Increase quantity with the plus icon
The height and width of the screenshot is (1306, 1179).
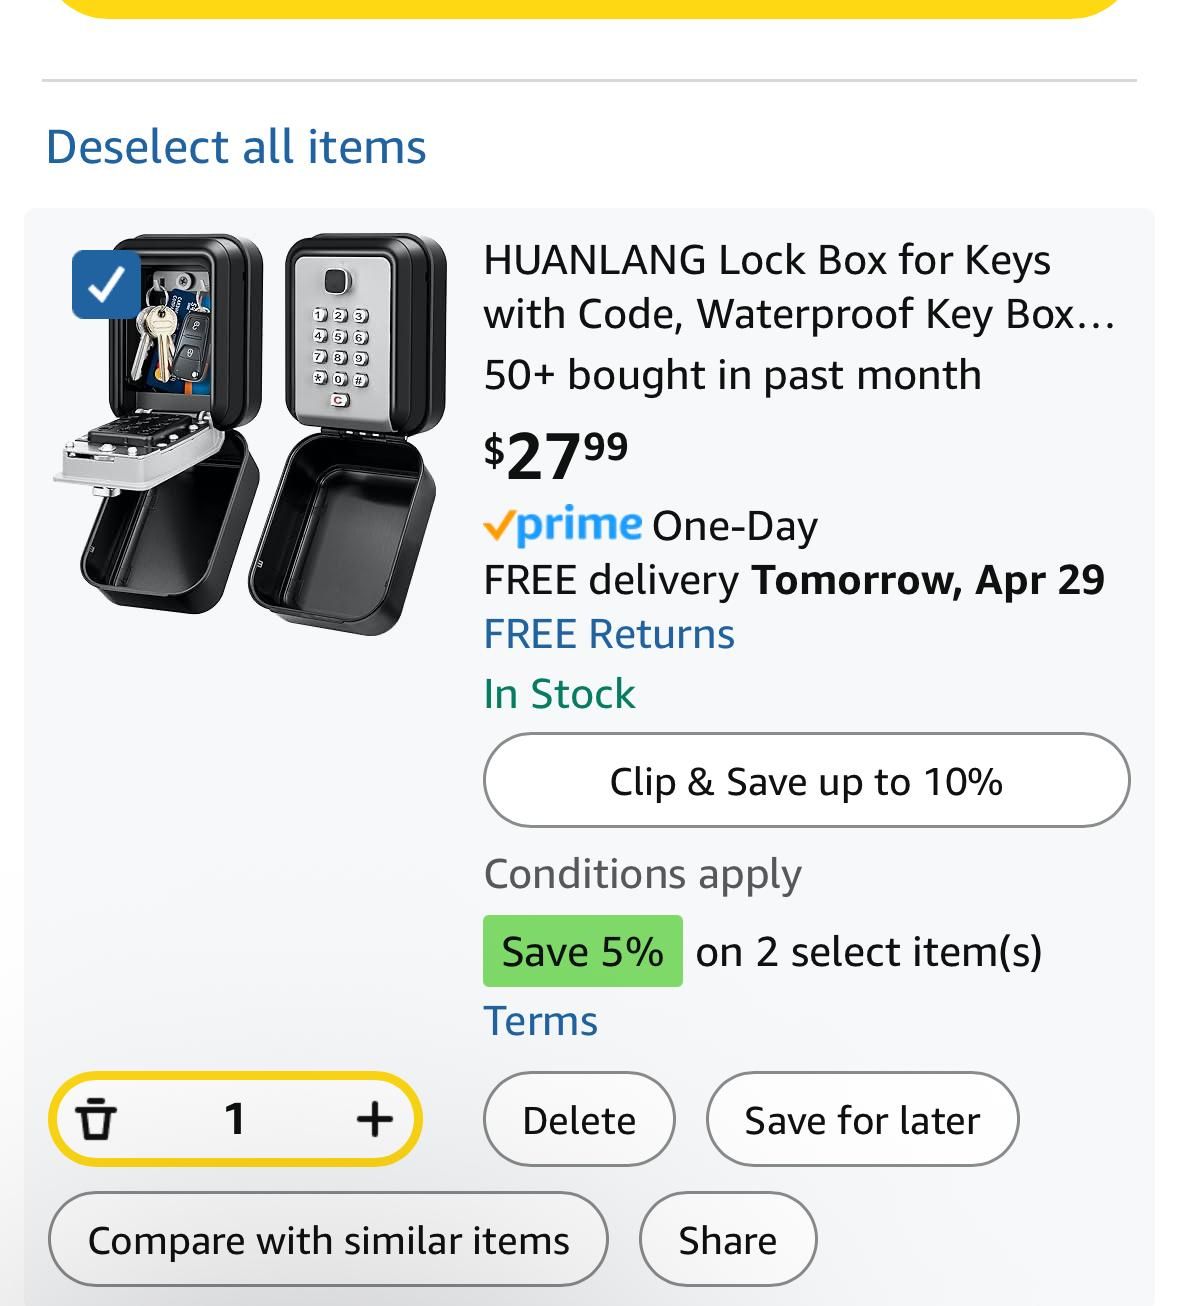374,1118
